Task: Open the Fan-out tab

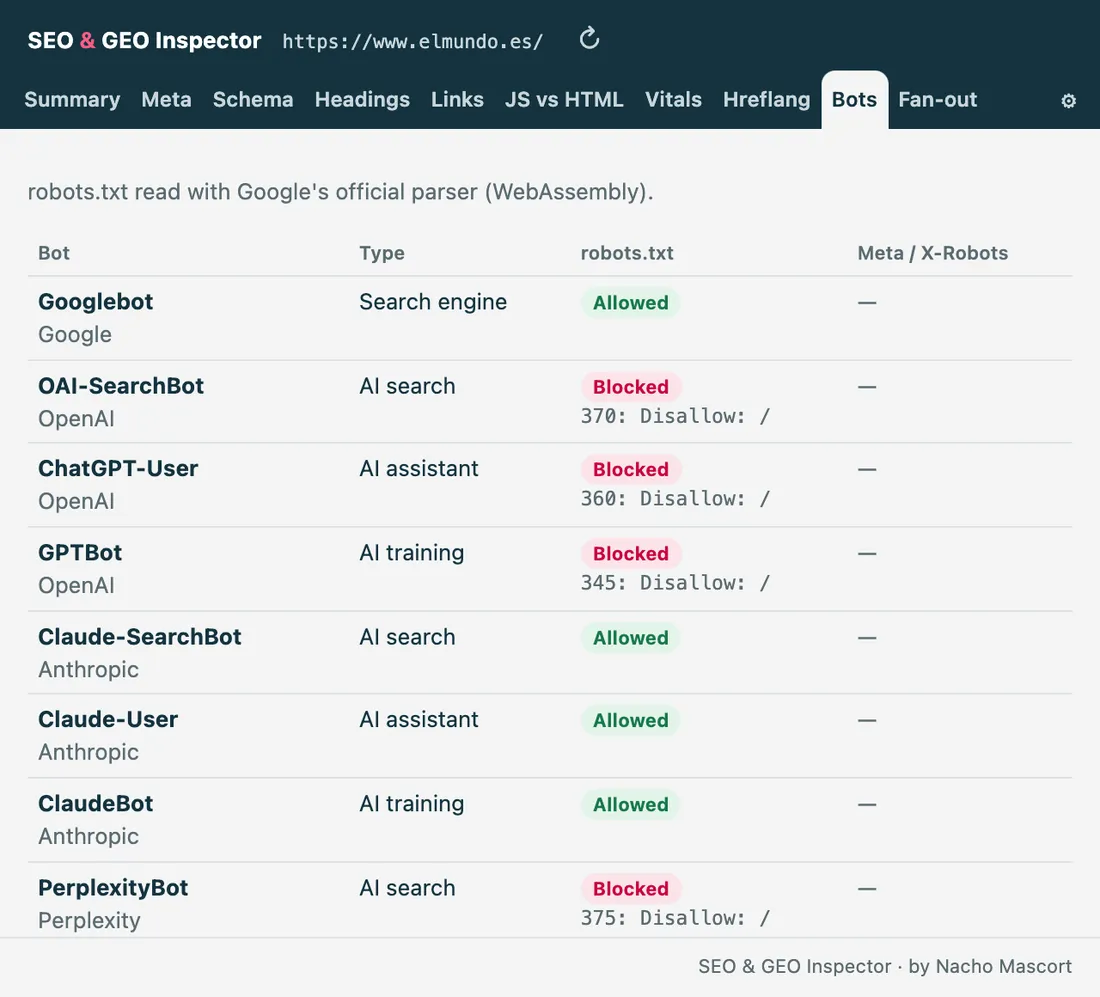Action: point(937,100)
